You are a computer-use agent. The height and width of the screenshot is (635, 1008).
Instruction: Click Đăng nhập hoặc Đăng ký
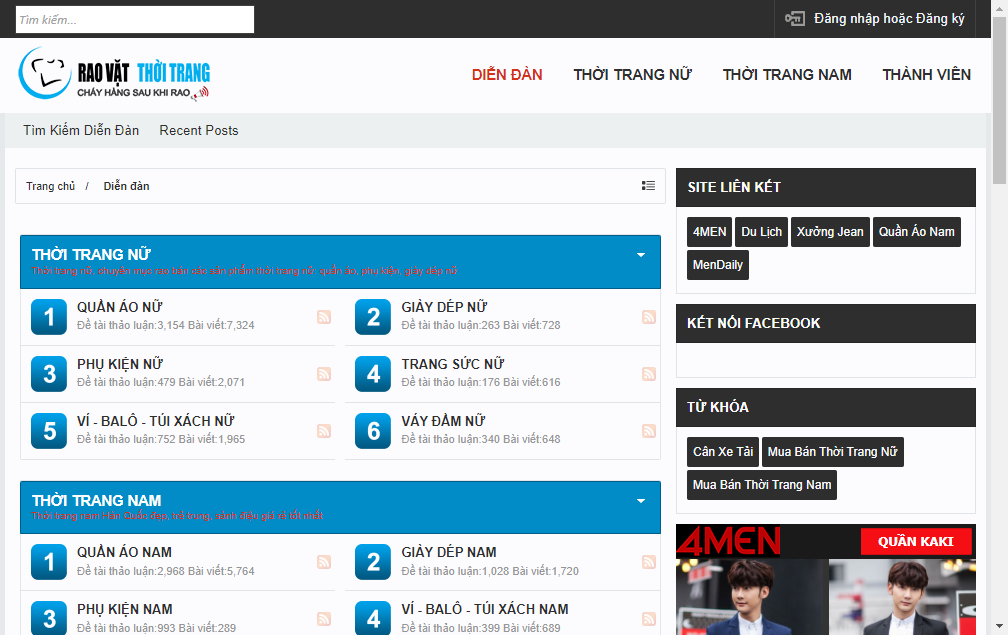(889, 19)
